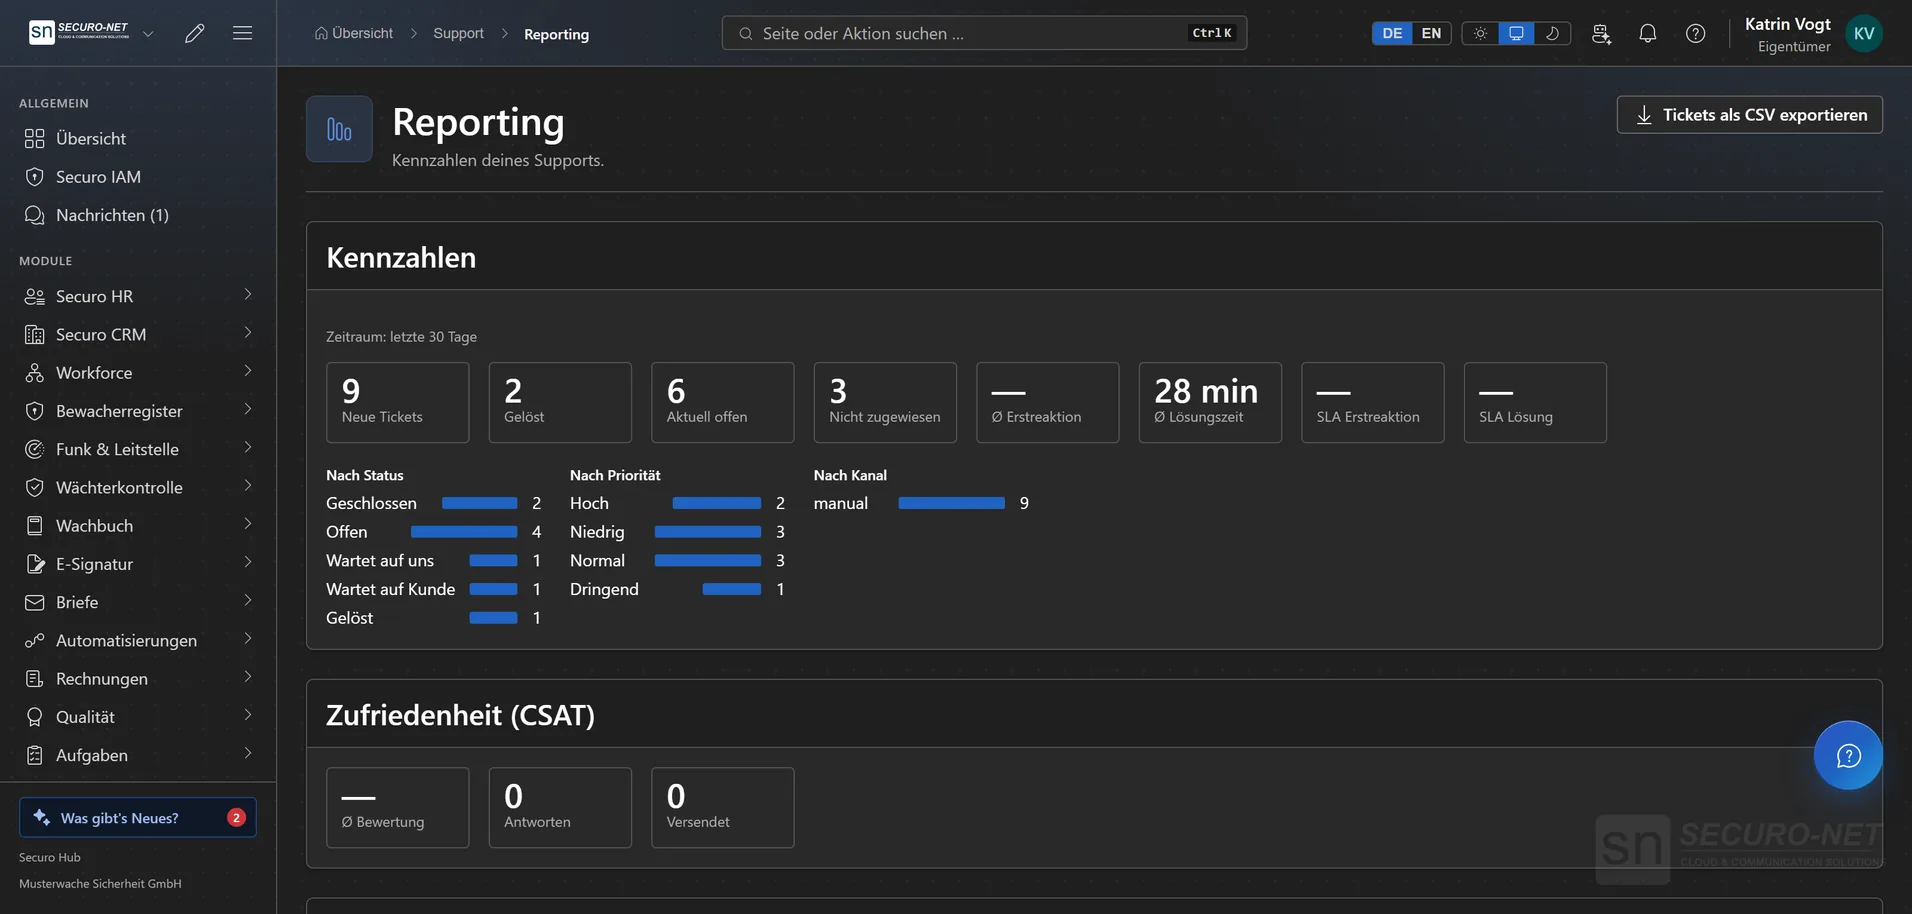Switch language to EN
This screenshot has height=914, width=1912.
pos(1431,33)
